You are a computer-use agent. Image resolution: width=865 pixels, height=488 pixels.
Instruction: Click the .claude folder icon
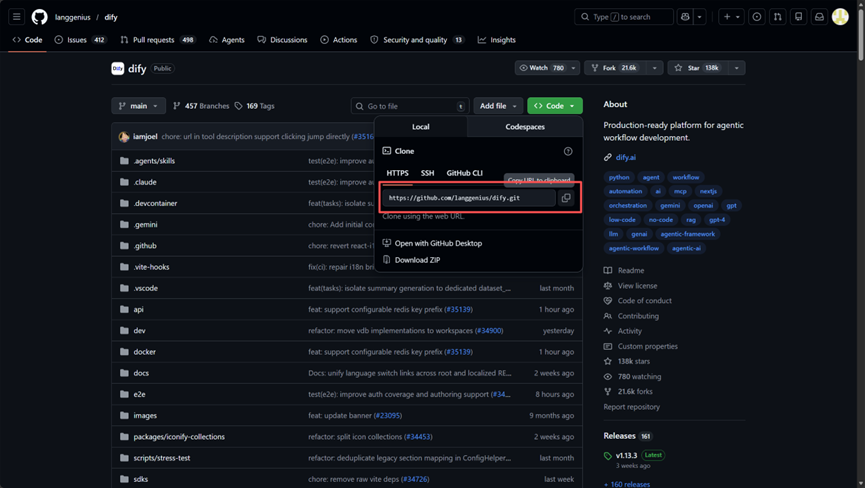coord(124,182)
